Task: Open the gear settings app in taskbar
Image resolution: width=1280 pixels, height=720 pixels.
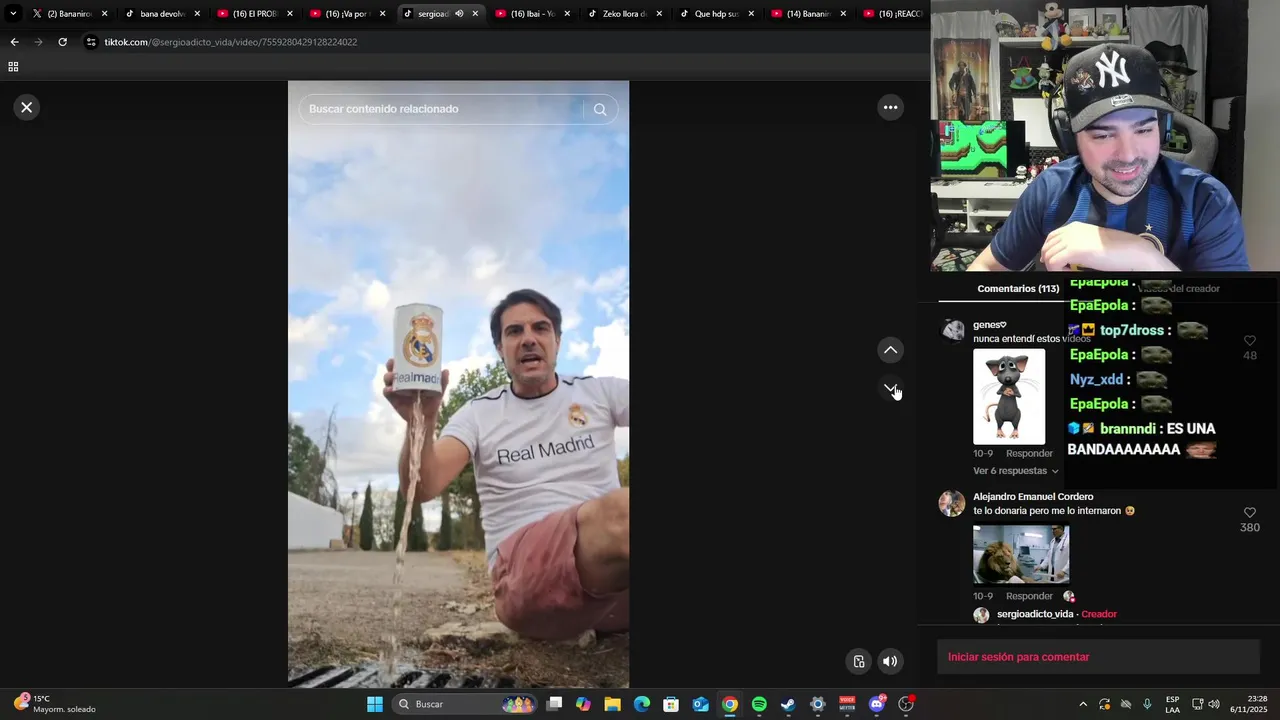Action: pyautogui.click(x=817, y=704)
